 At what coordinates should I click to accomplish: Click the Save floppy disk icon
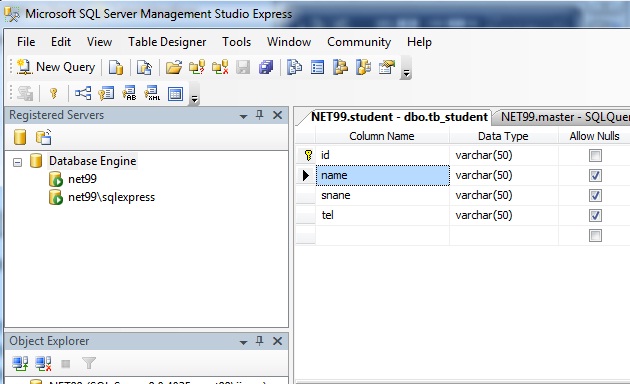(243, 67)
